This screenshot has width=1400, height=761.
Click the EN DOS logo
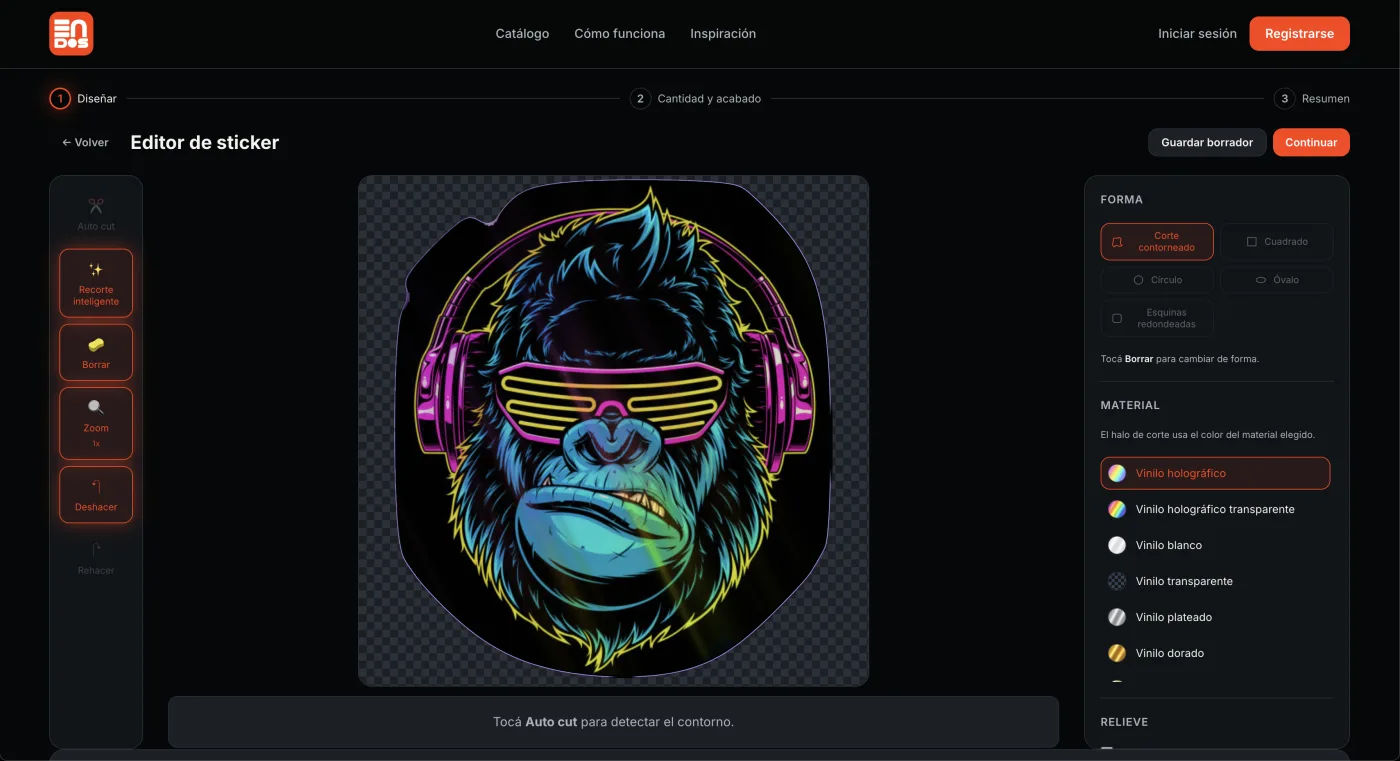click(71, 34)
